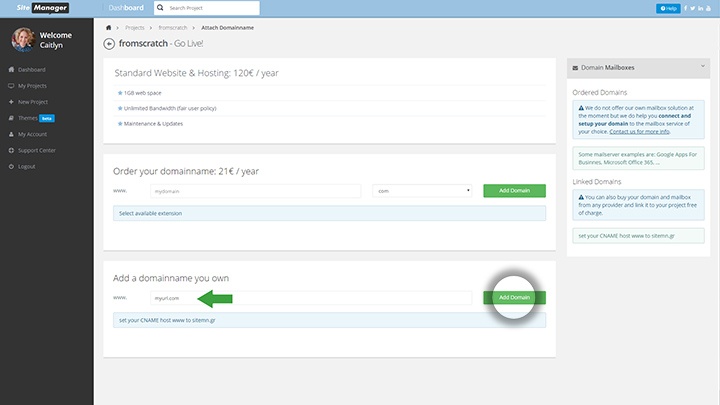Image resolution: width=720 pixels, height=405 pixels.
Task: Open the Facebook icon in header
Action: (x=685, y=8)
